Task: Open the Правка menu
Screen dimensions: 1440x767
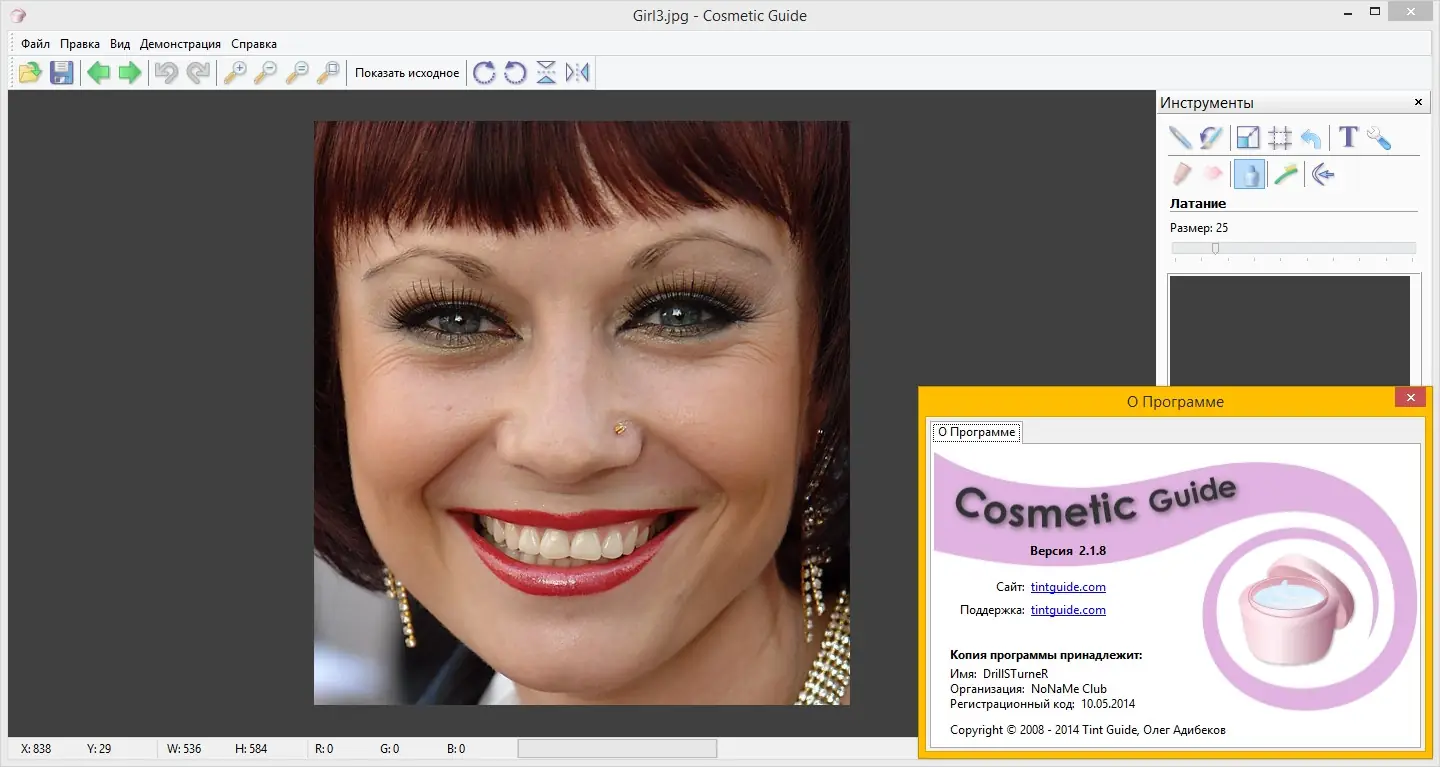Action: click(x=80, y=44)
